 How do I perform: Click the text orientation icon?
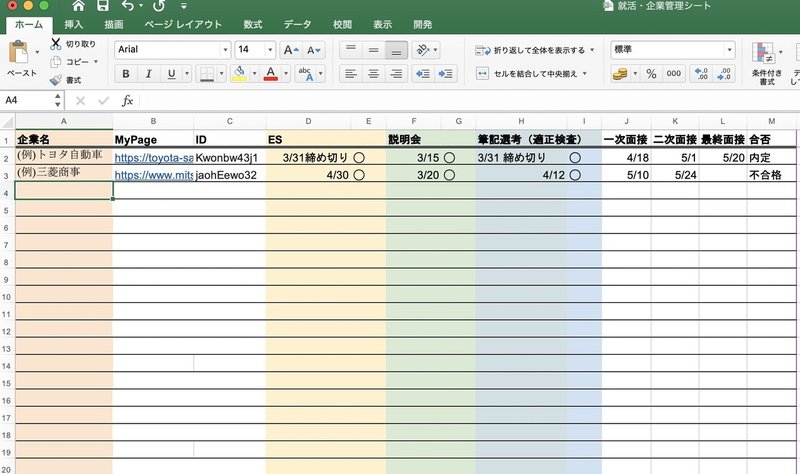click(x=422, y=50)
